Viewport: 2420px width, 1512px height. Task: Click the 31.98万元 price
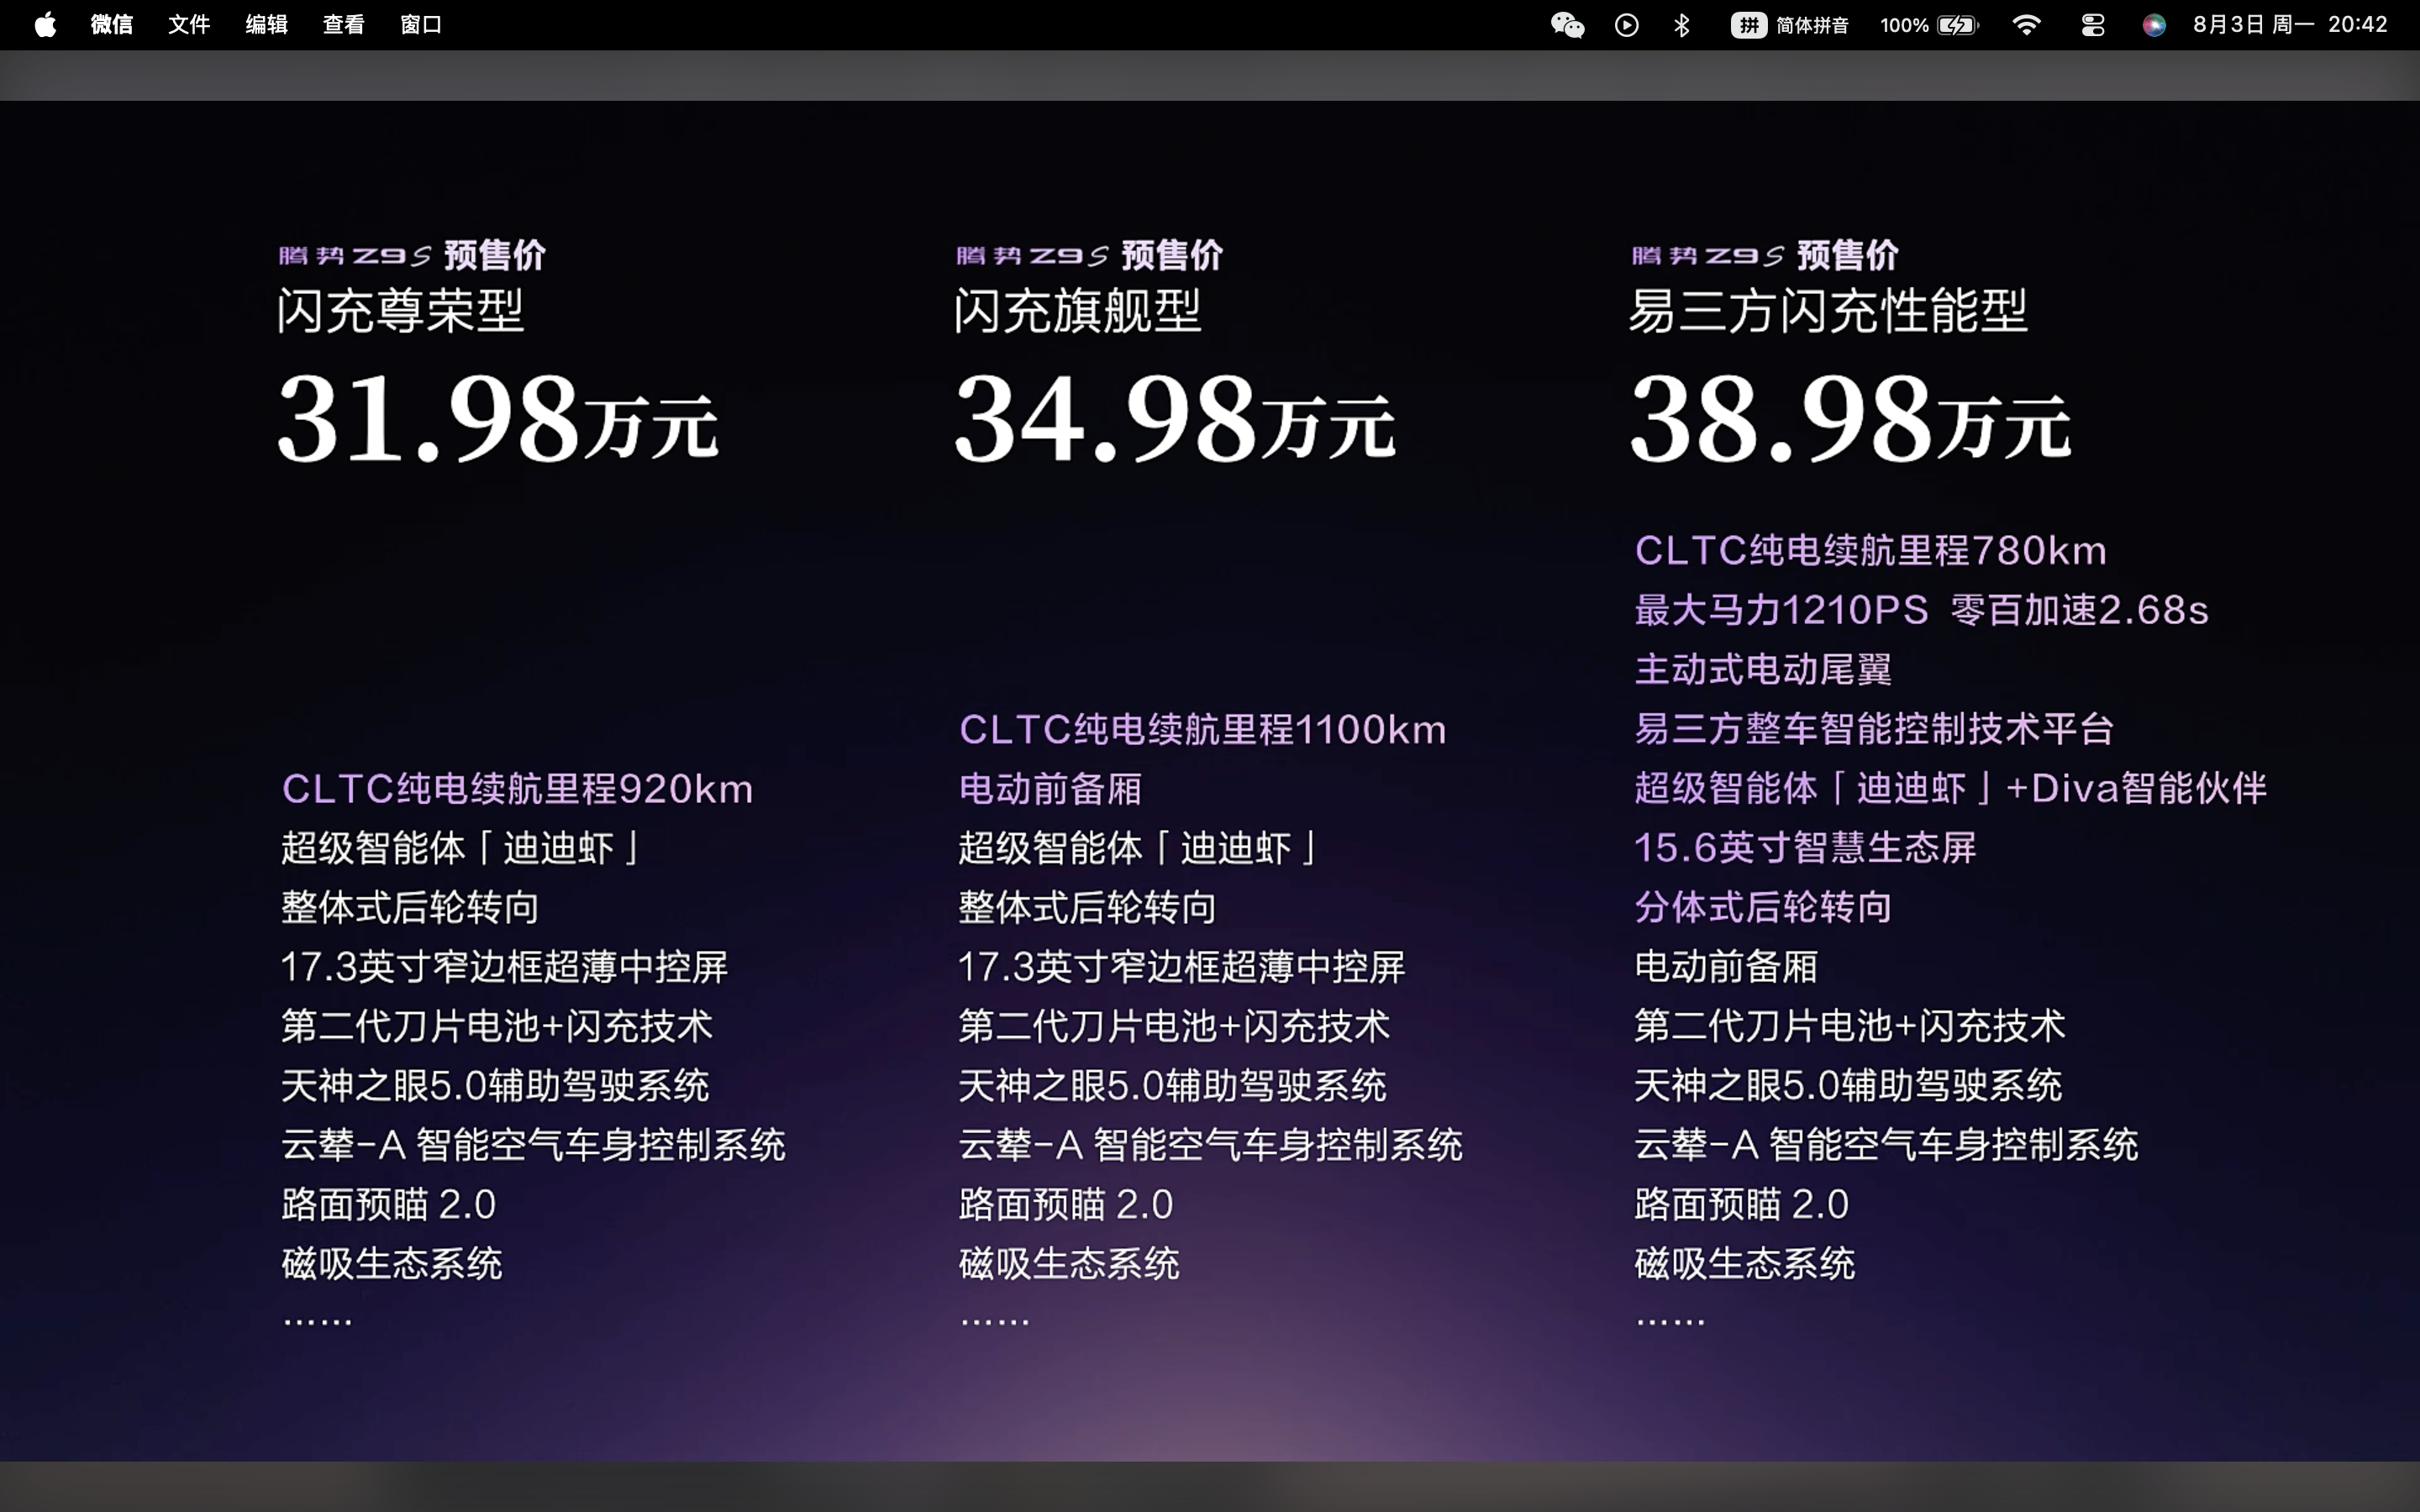pyautogui.click(x=497, y=418)
